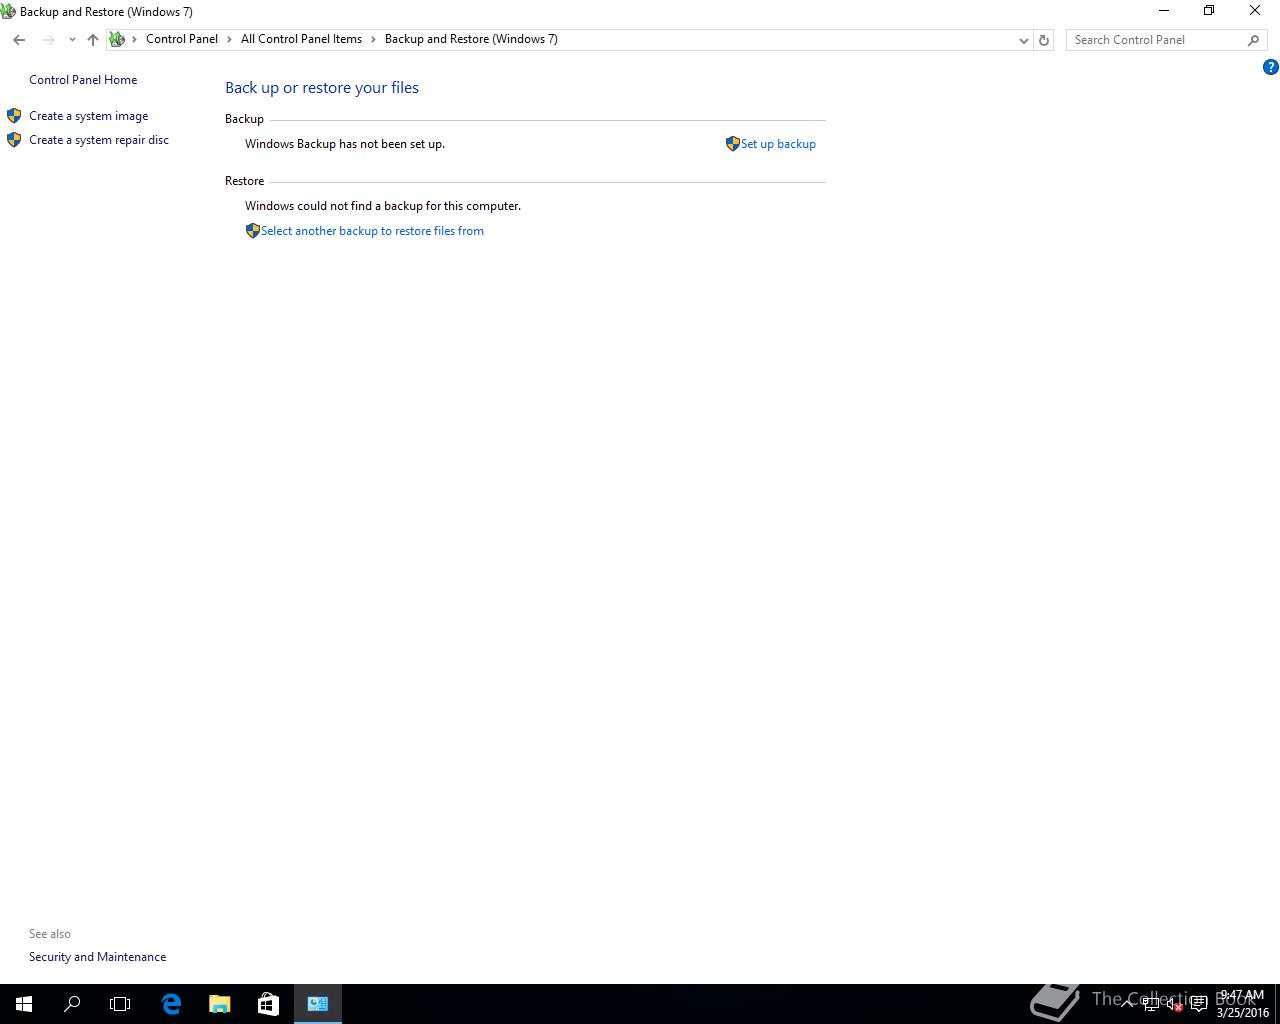Screen dimensions: 1280x1024
Task: Click the taskbar clock showing 9:47 AM
Action: [1242, 1004]
